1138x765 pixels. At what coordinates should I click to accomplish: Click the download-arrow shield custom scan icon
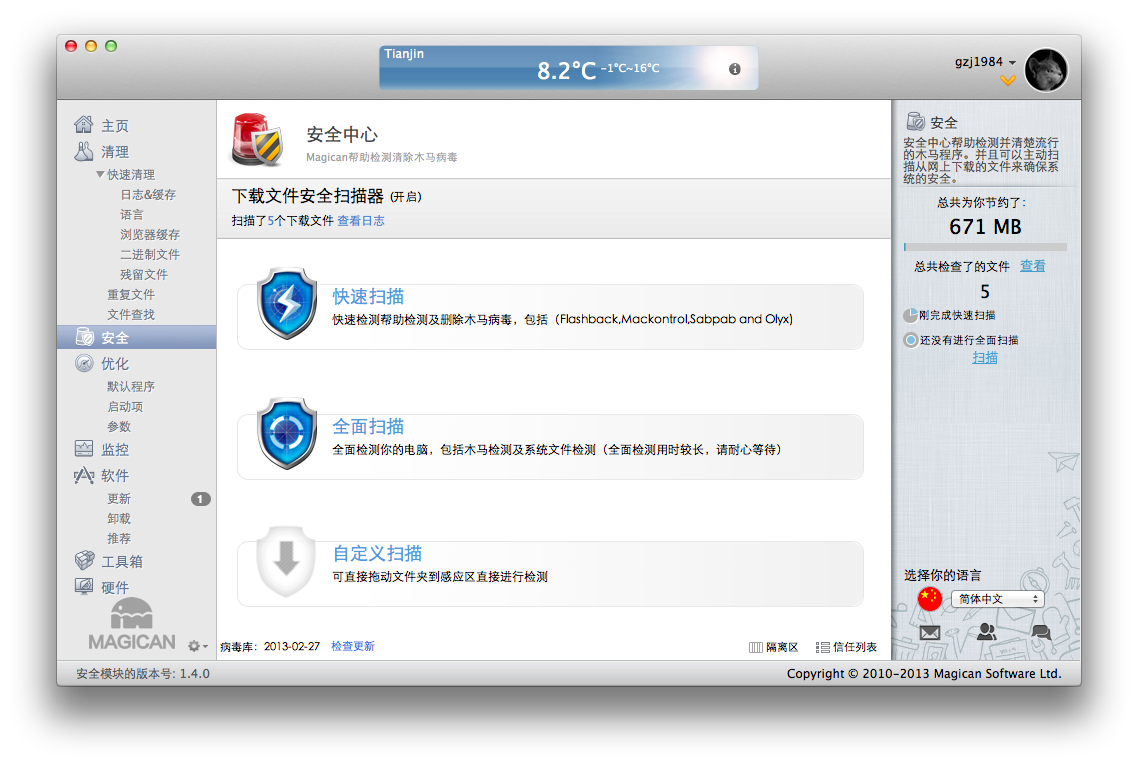[x=287, y=561]
